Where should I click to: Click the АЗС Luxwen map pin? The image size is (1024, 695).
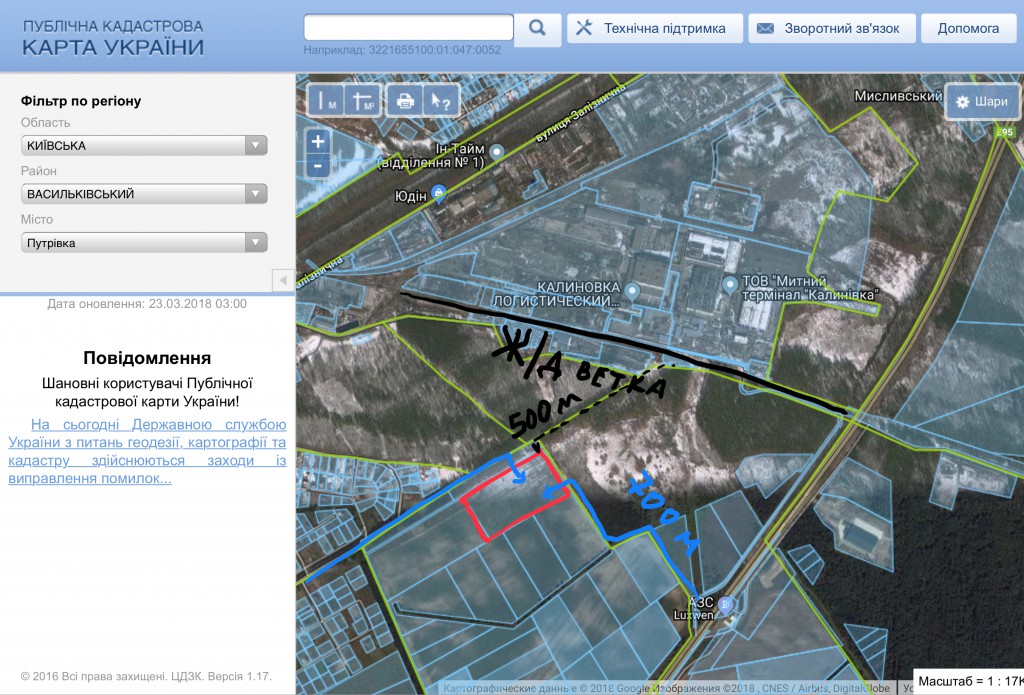click(726, 605)
